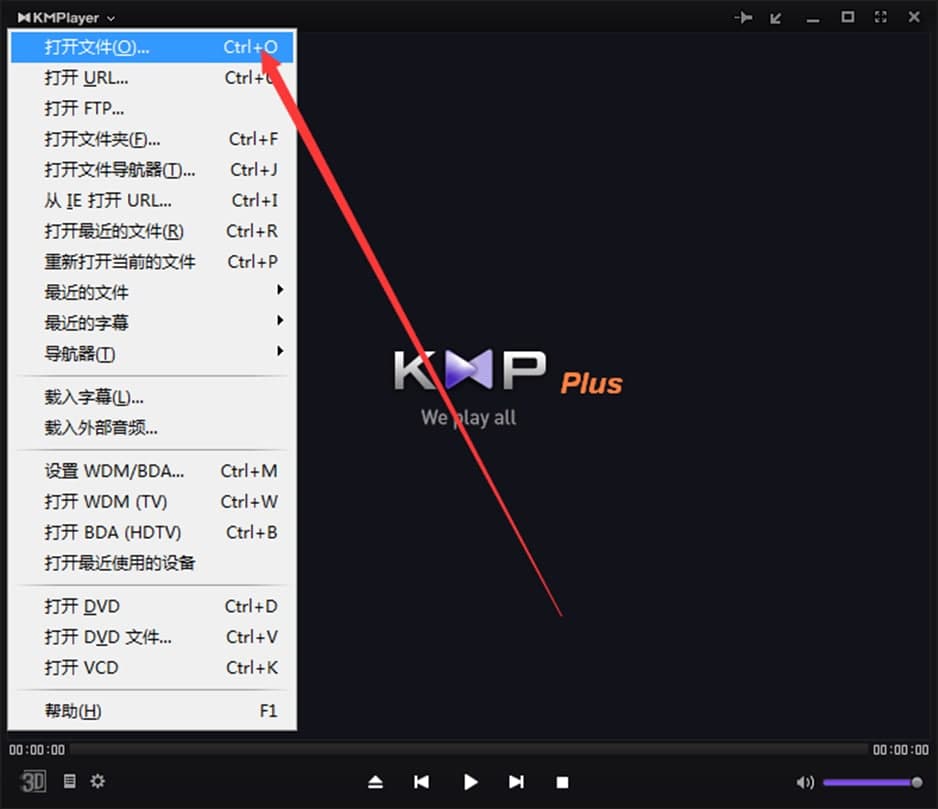Viewport: 938px width, 809px height.
Task: Toggle always-on-top pin in title bar
Action: tap(741, 16)
